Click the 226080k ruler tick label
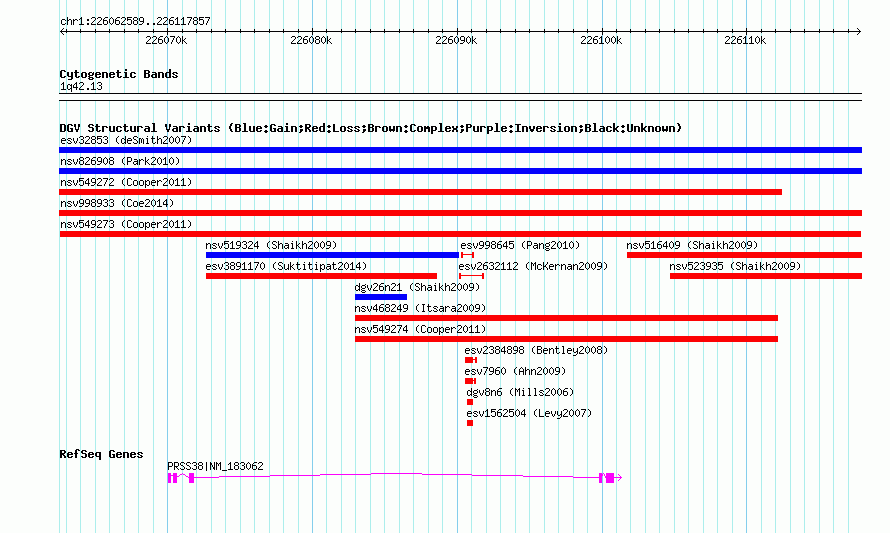 click(311, 41)
